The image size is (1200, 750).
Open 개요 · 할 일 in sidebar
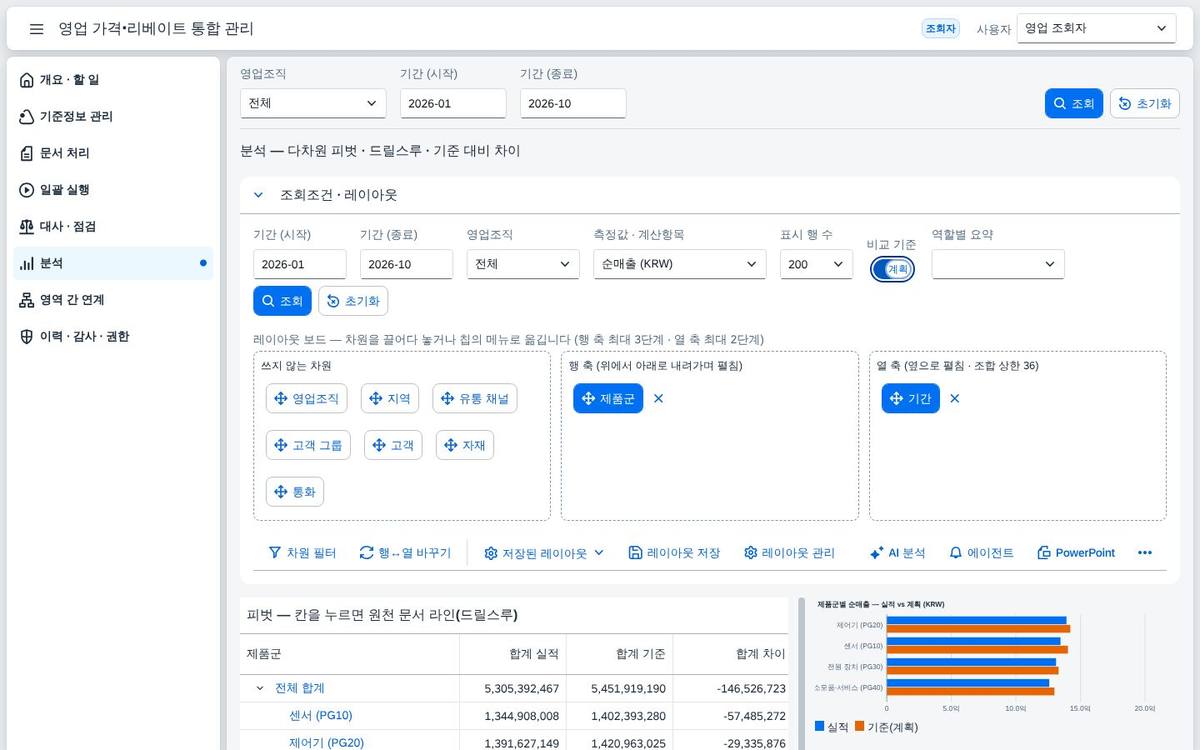(113, 80)
